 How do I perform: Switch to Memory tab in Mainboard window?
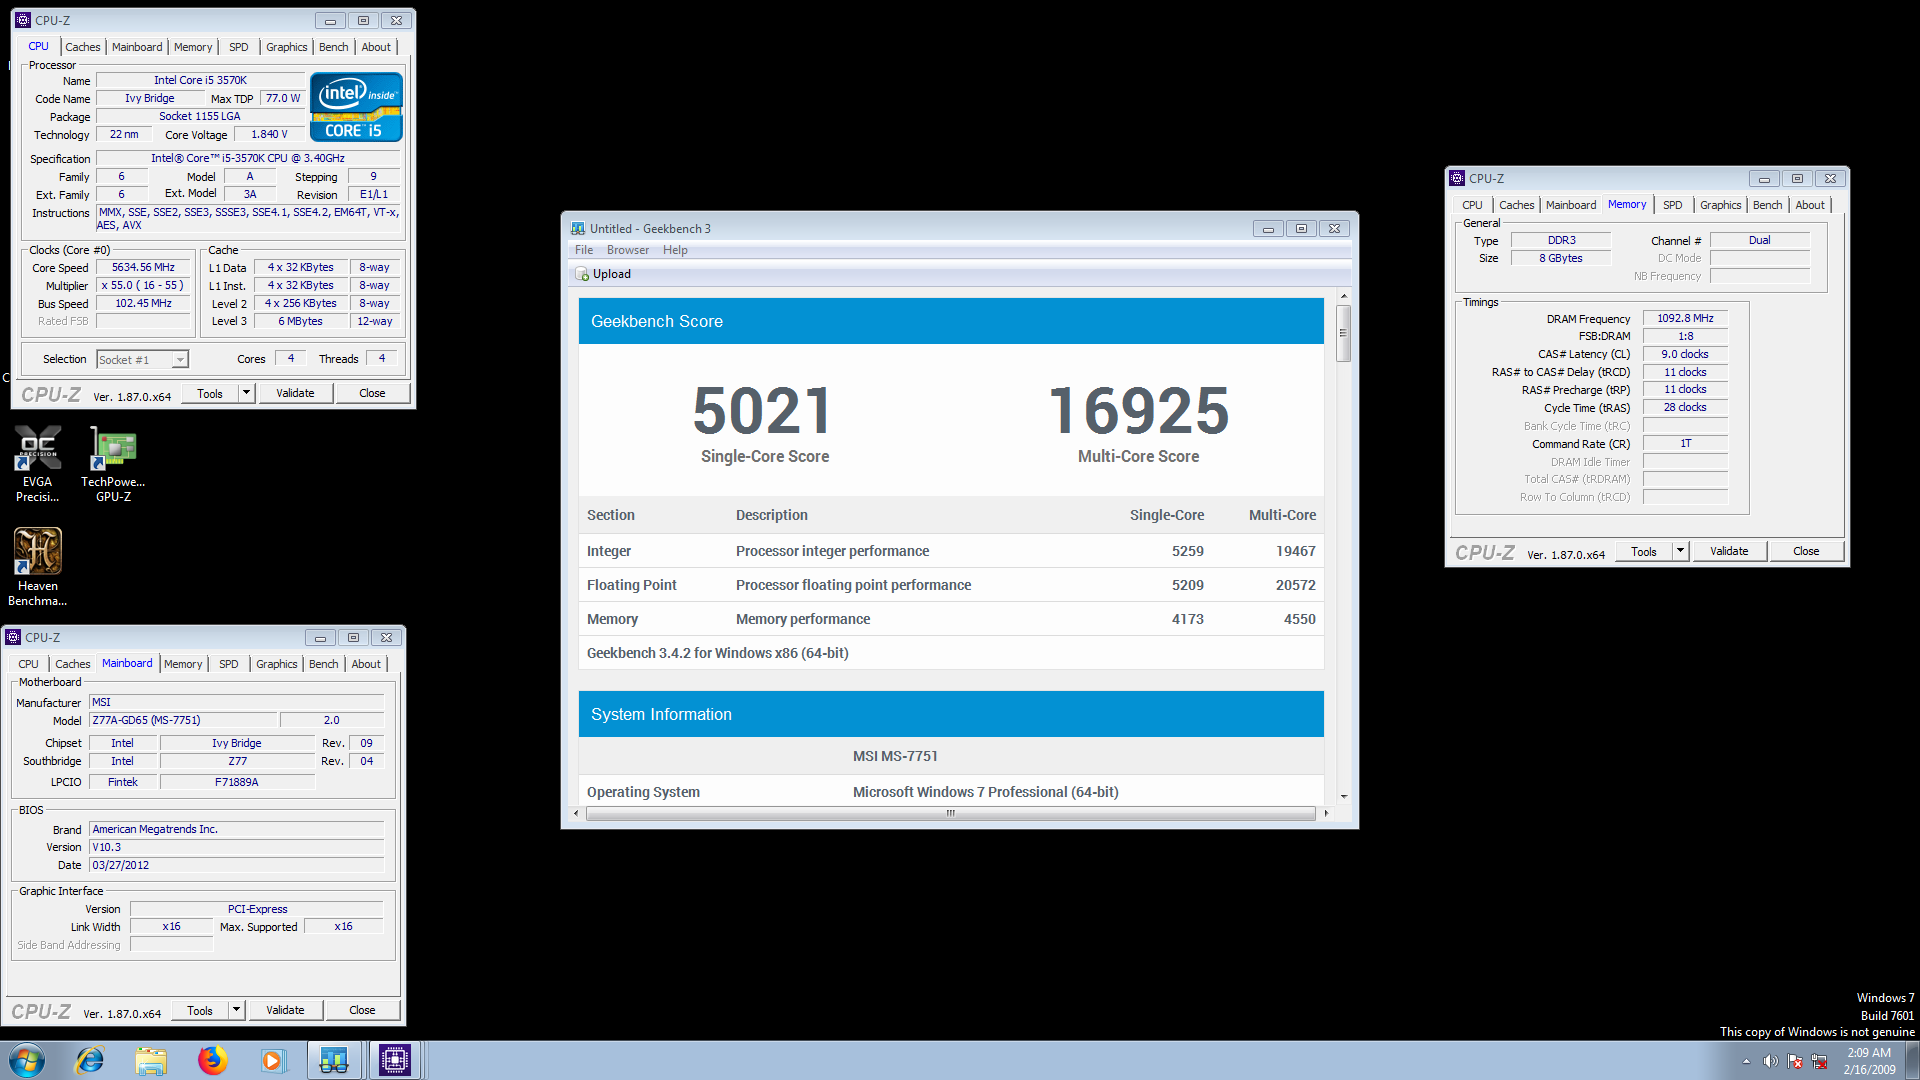(x=183, y=664)
